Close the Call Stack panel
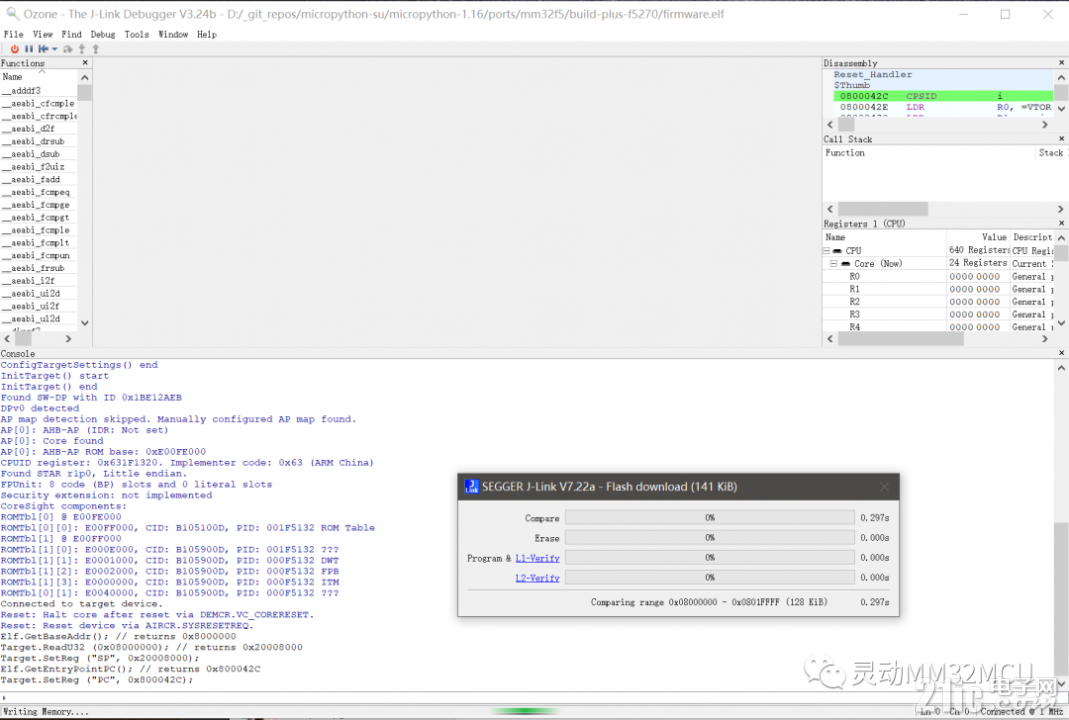 click(1062, 139)
